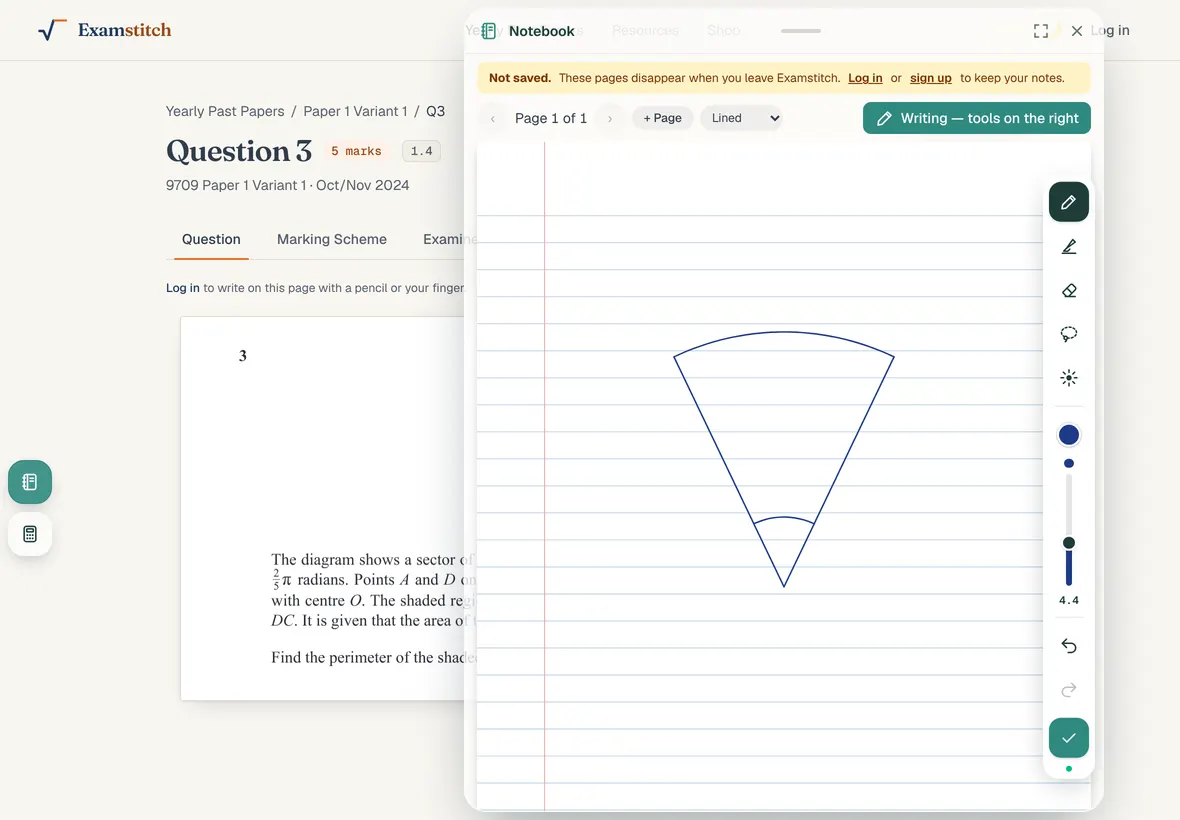Image resolution: width=1180 pixels, height=820 pixels.
Task: Click the drag handle bar atop notebook
Action: (x=801, y=31)
